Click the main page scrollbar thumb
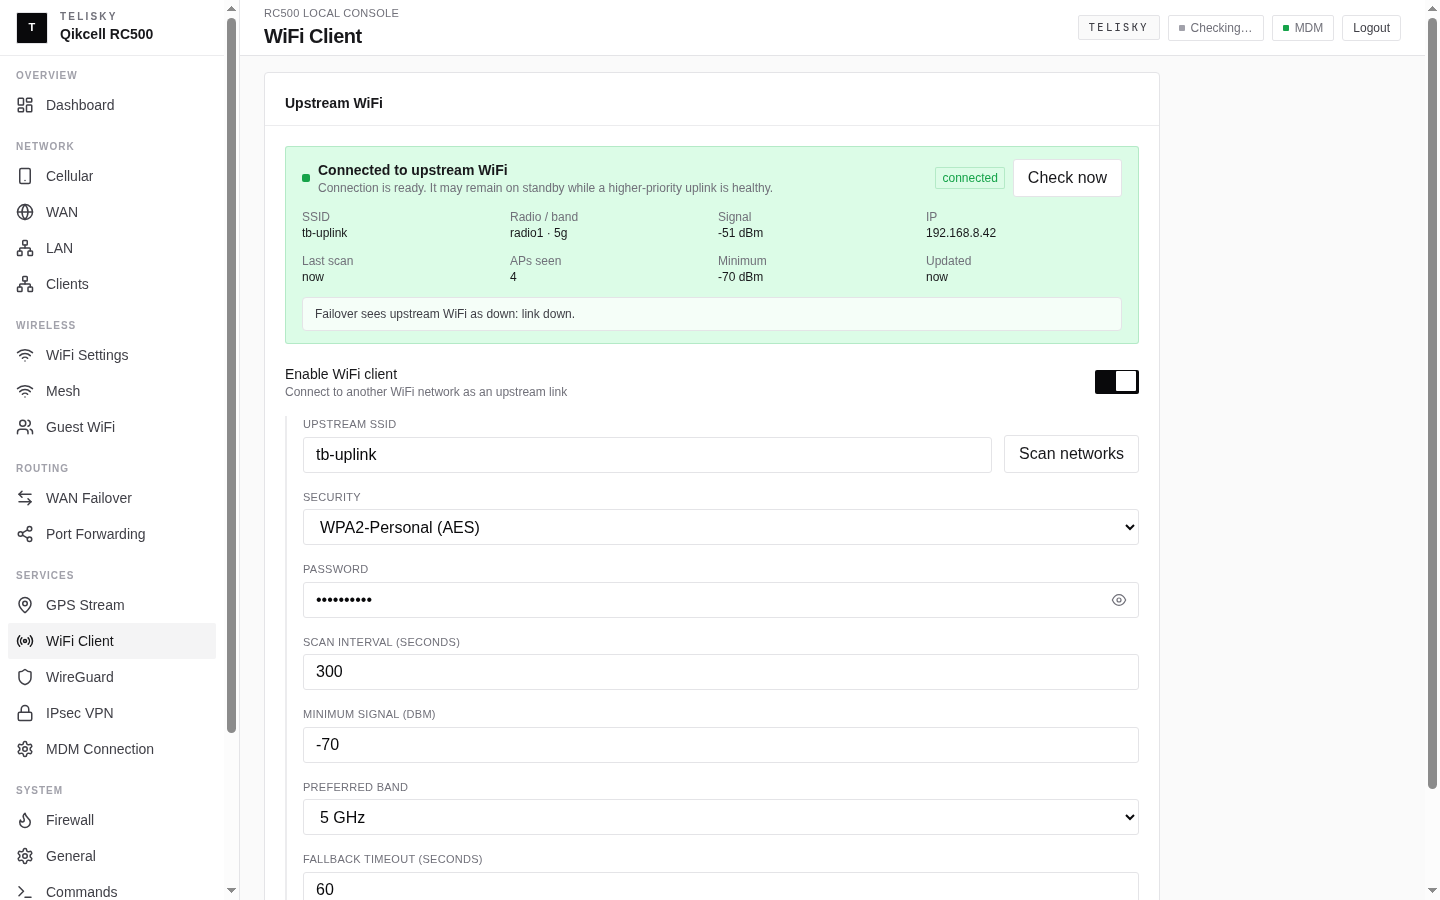This screenshot has height=900, width=1440. pyautogui.click(x=1432, y=403)
